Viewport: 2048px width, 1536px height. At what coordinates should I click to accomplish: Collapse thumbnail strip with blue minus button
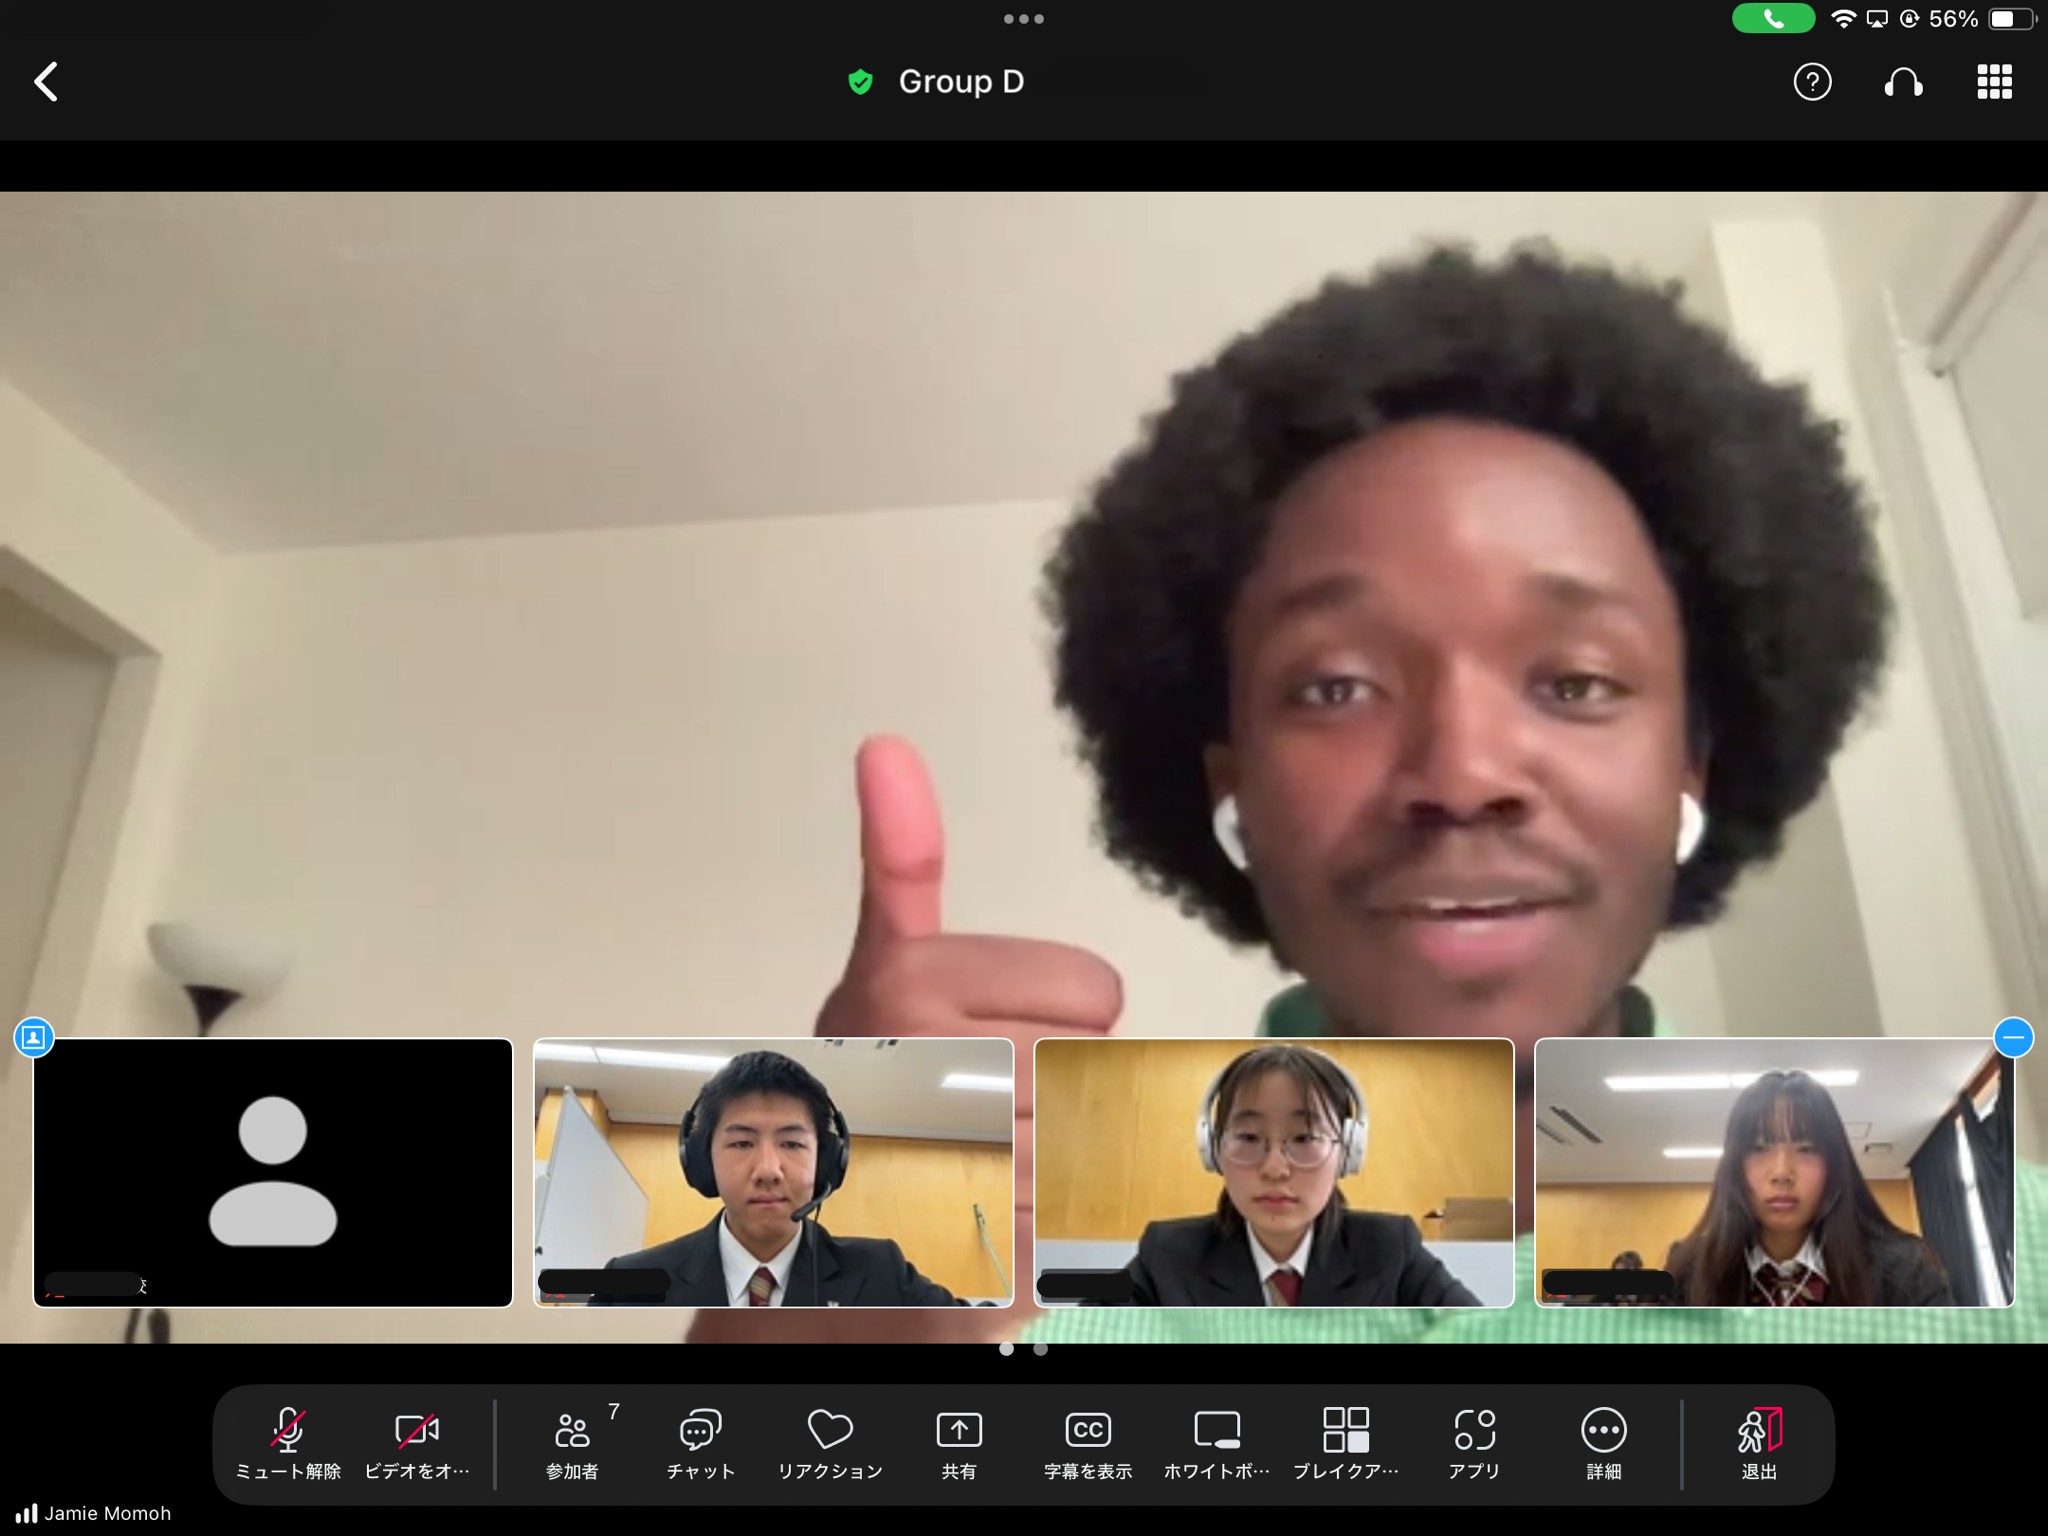[2012, 1038]
